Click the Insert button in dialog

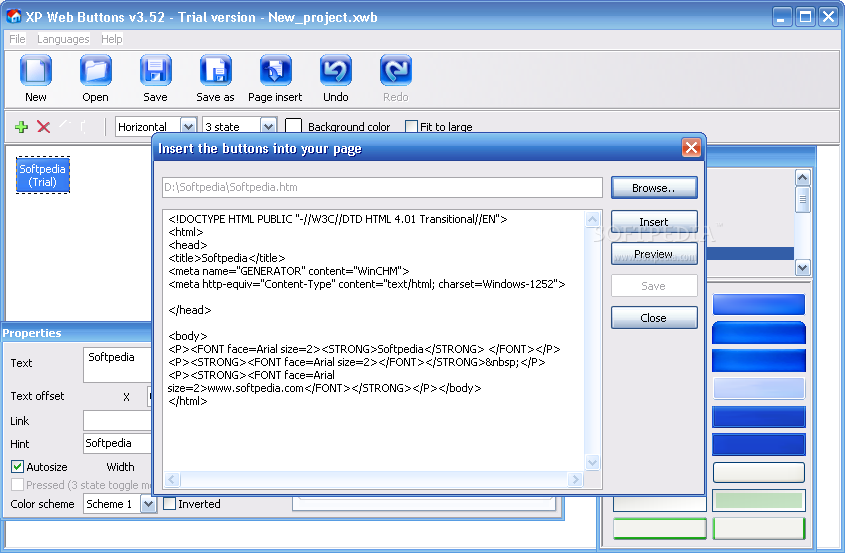tap(654, 222)
